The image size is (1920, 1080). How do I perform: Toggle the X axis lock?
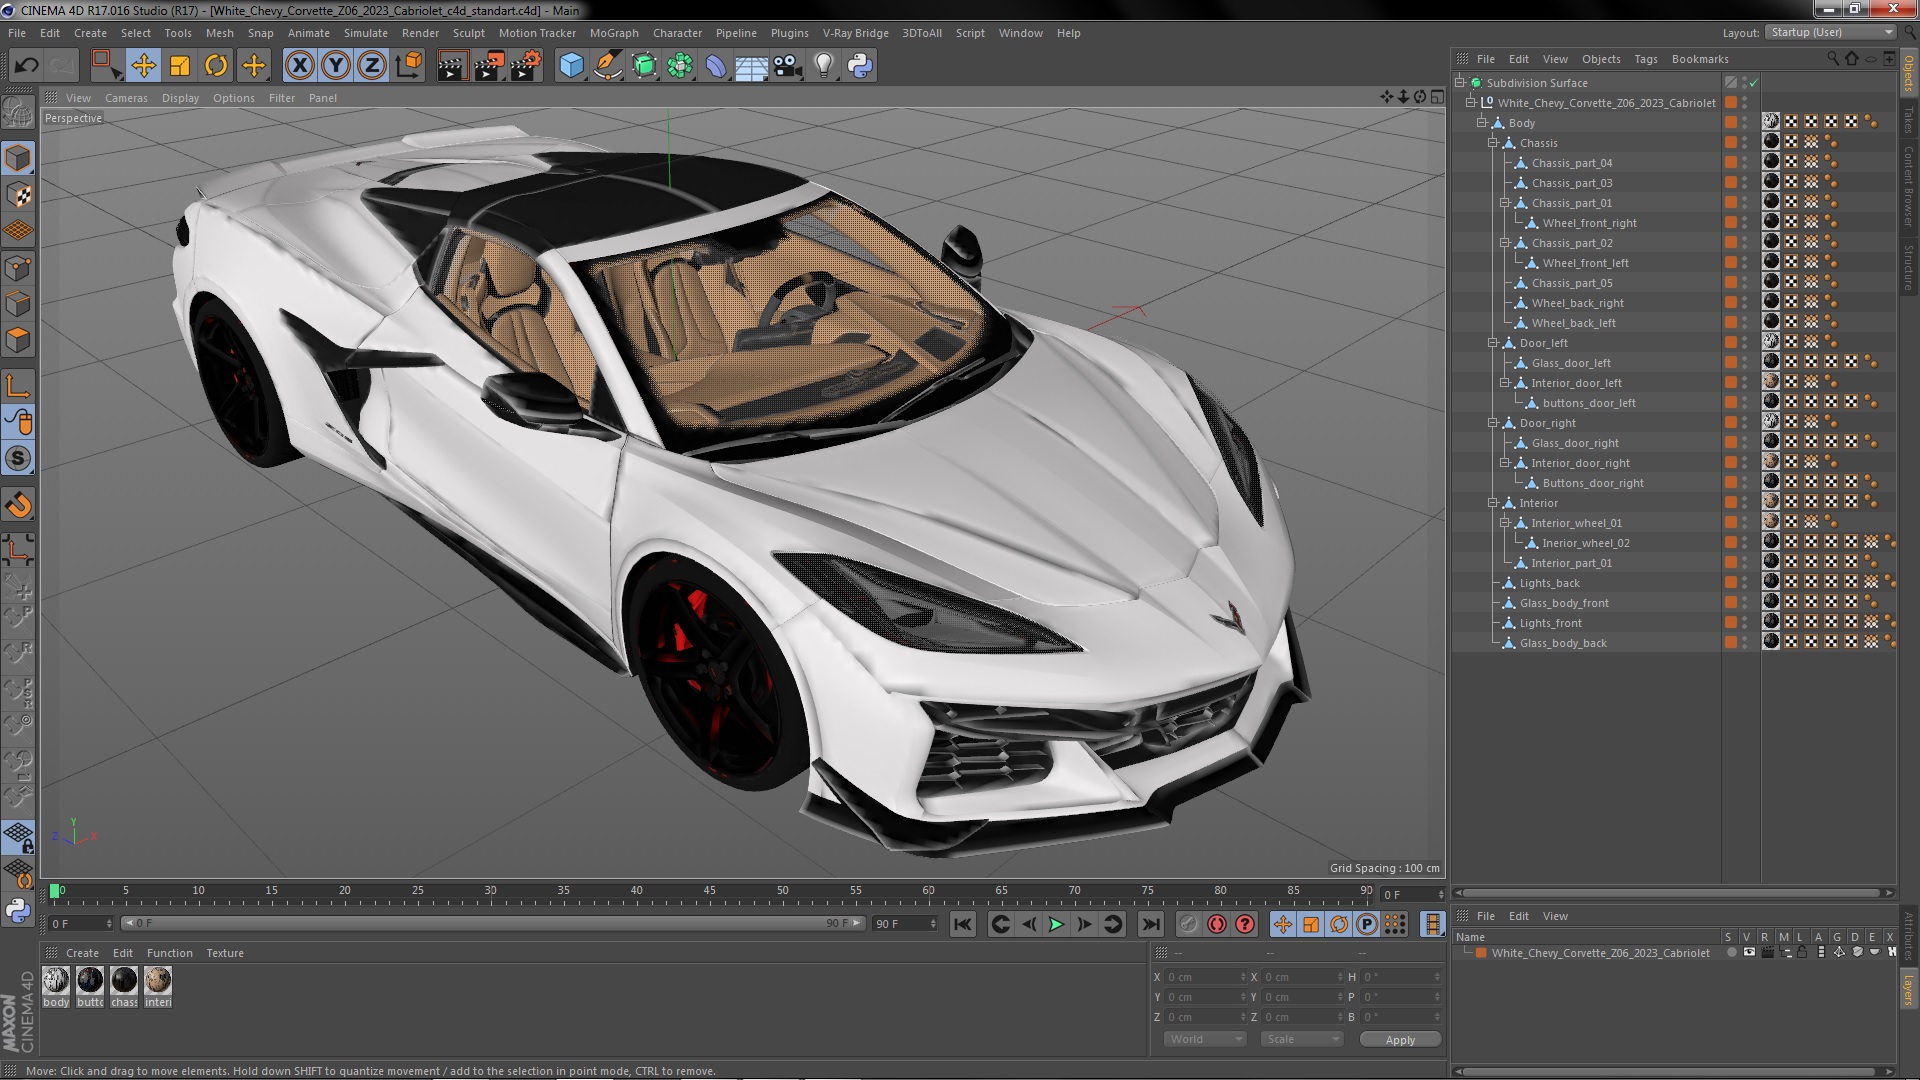(x=299, y=66)
